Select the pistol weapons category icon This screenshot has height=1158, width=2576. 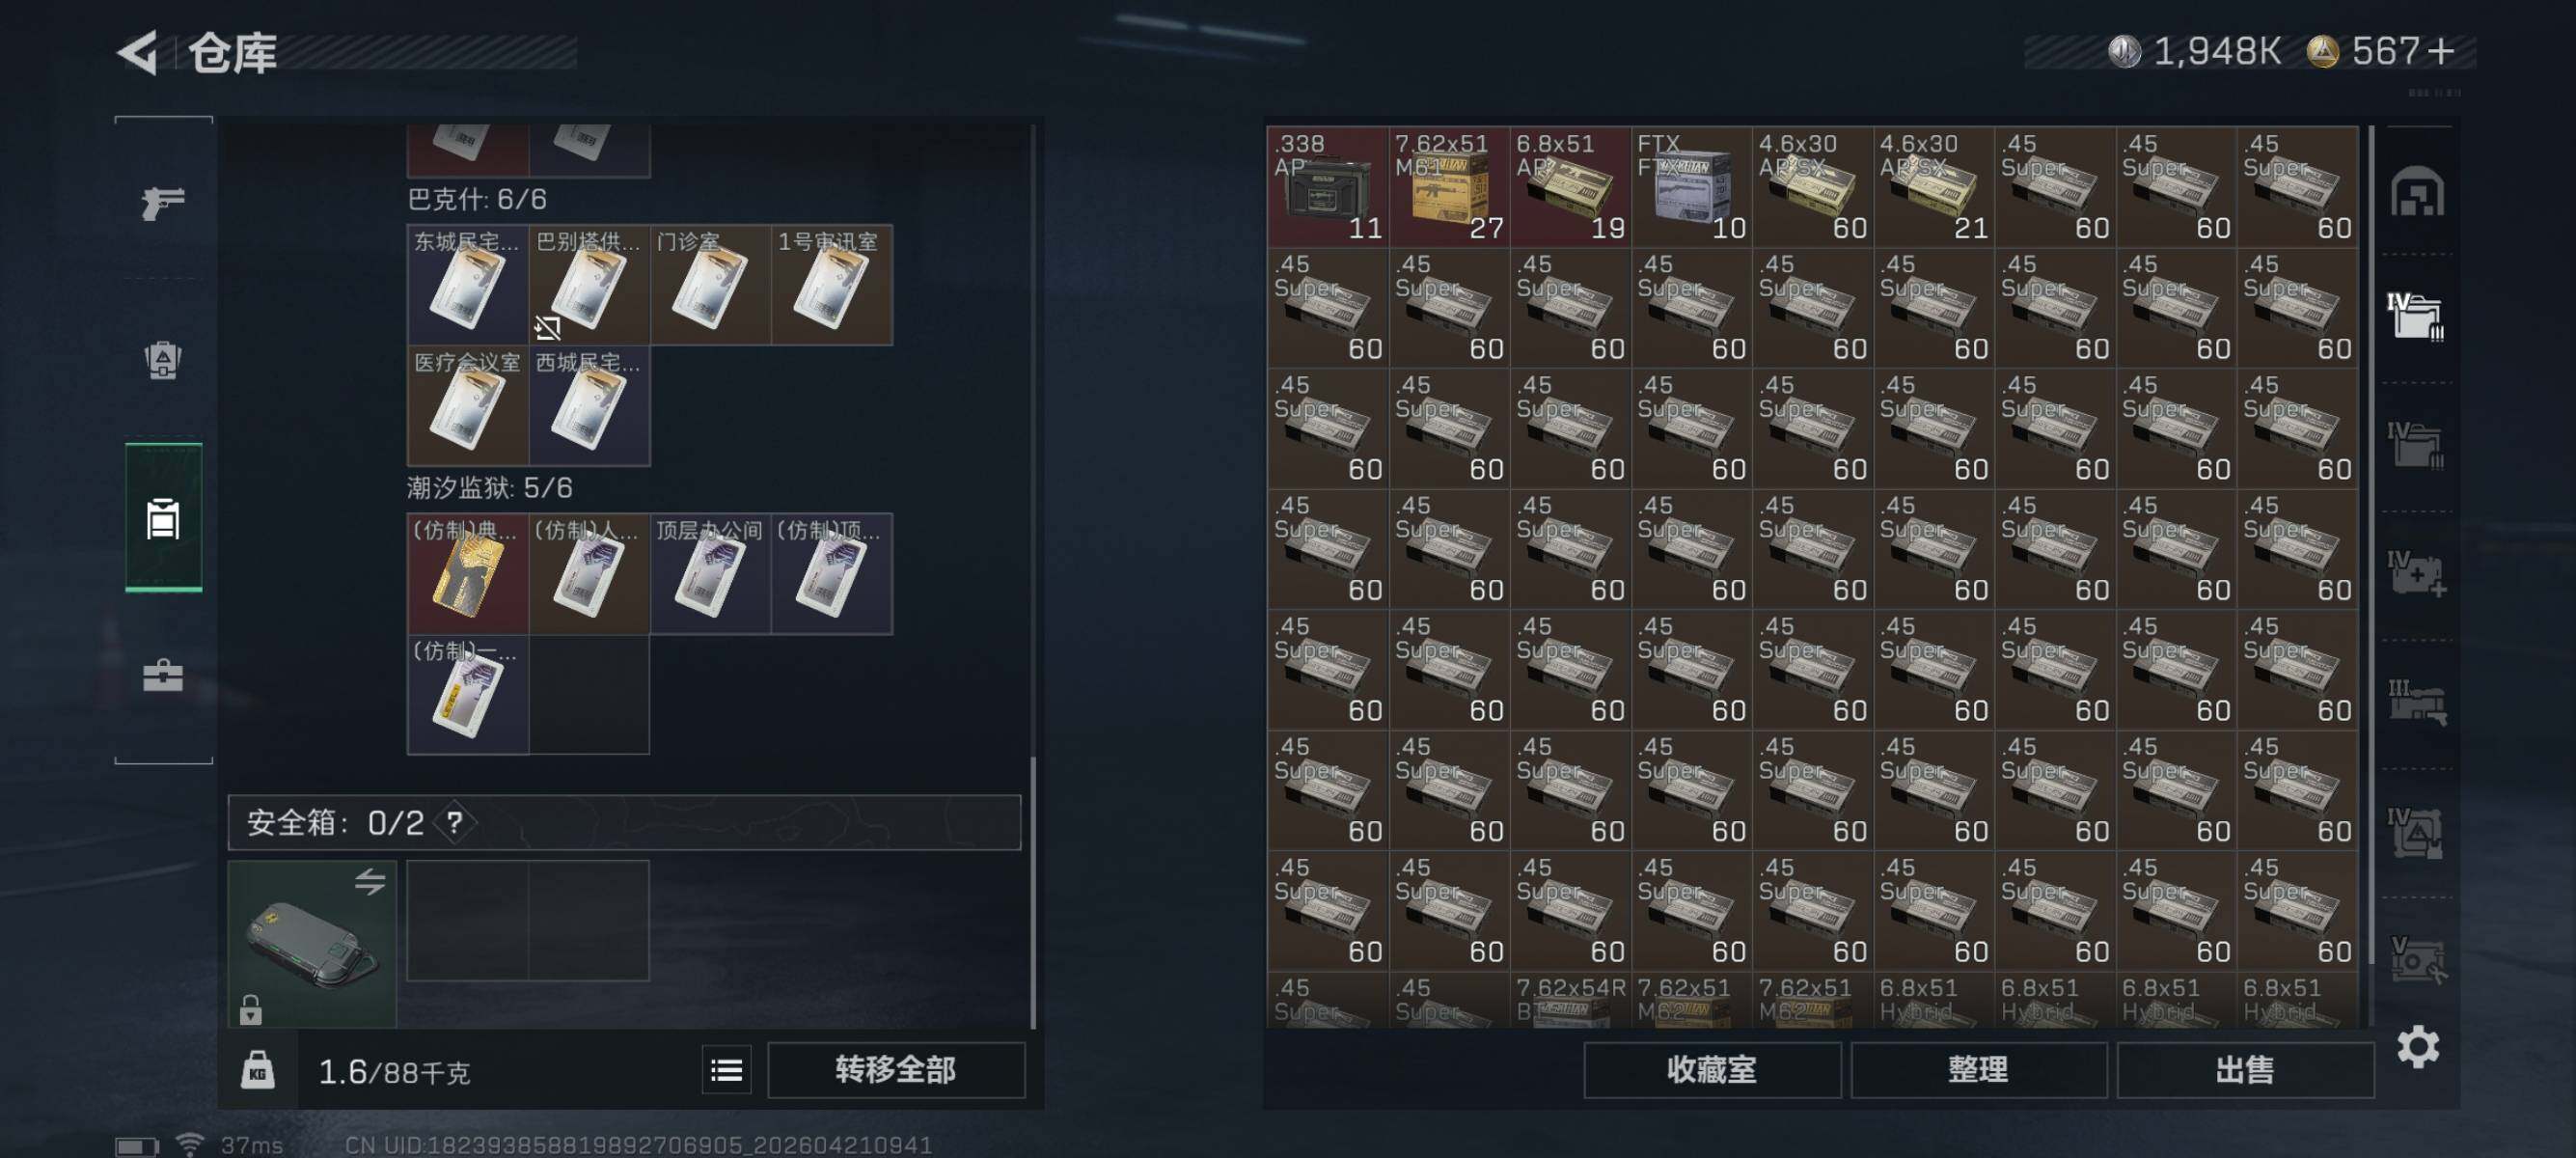click(x=163, y=203)
